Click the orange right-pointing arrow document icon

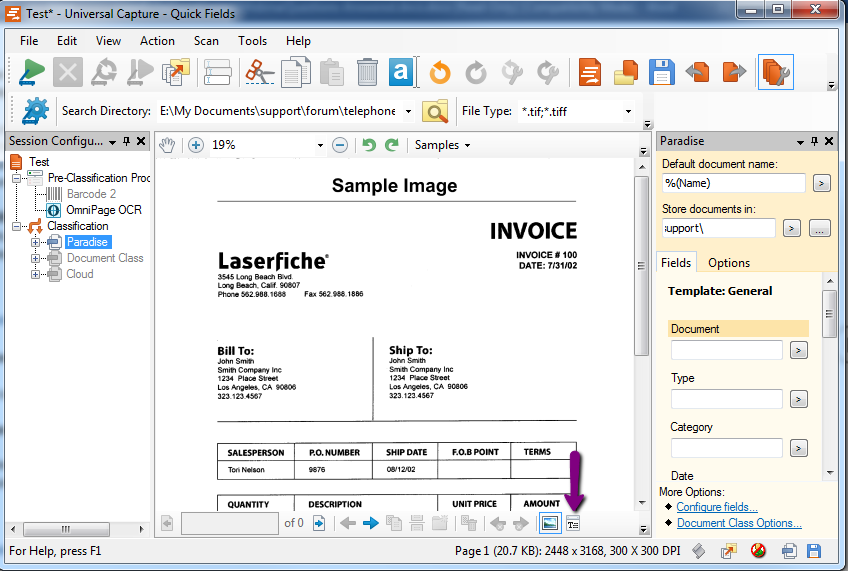click(x=734, y=72)
